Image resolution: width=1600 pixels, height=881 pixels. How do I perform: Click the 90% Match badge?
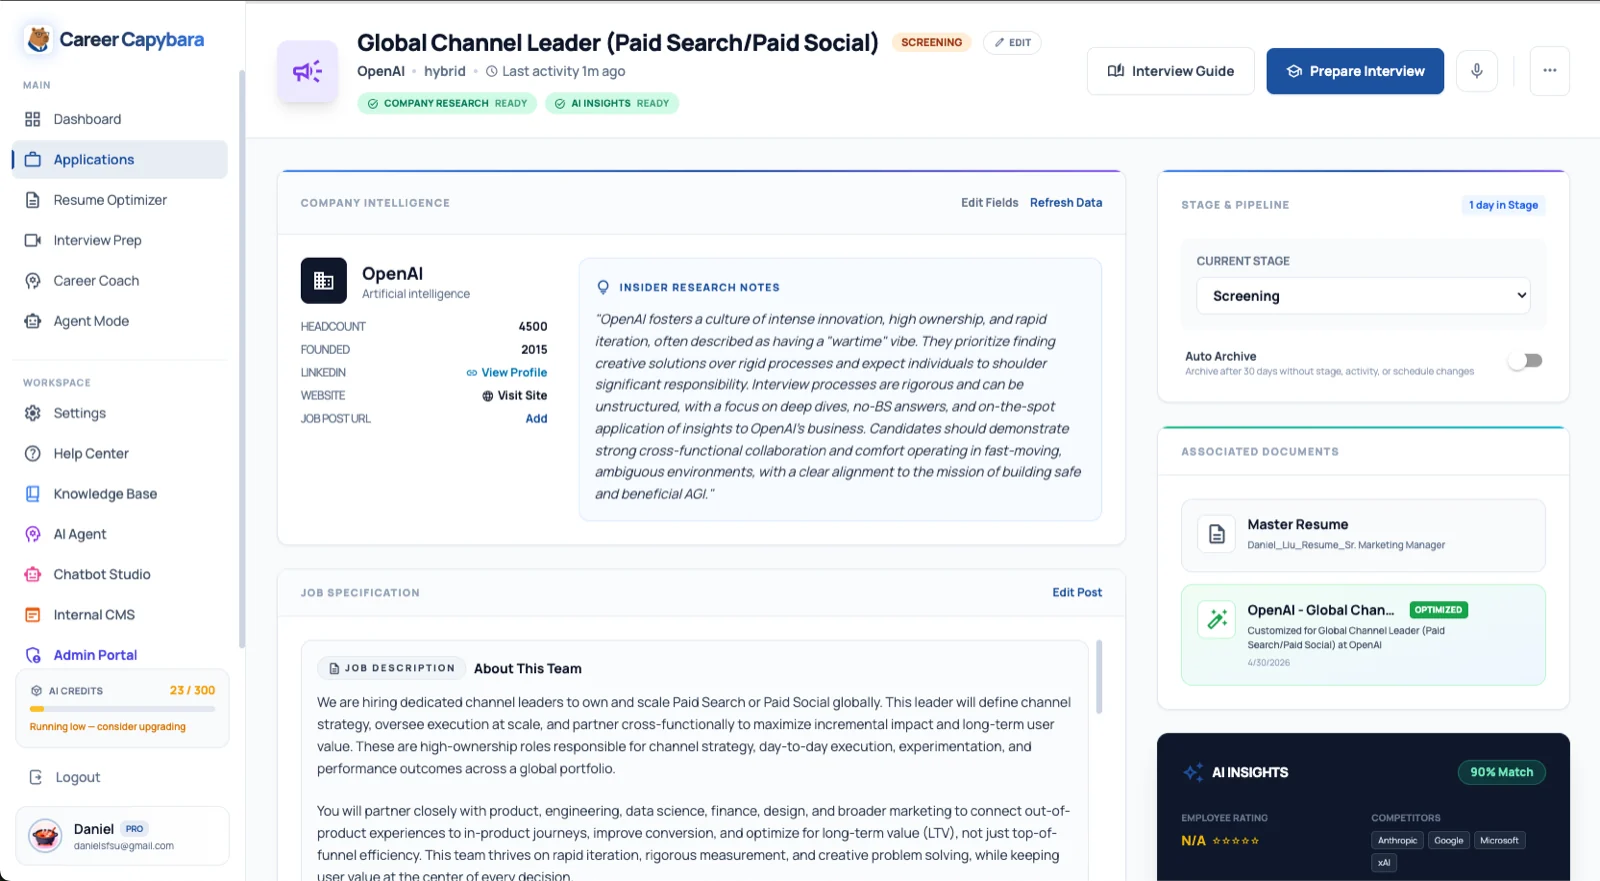coord(1501,772)
